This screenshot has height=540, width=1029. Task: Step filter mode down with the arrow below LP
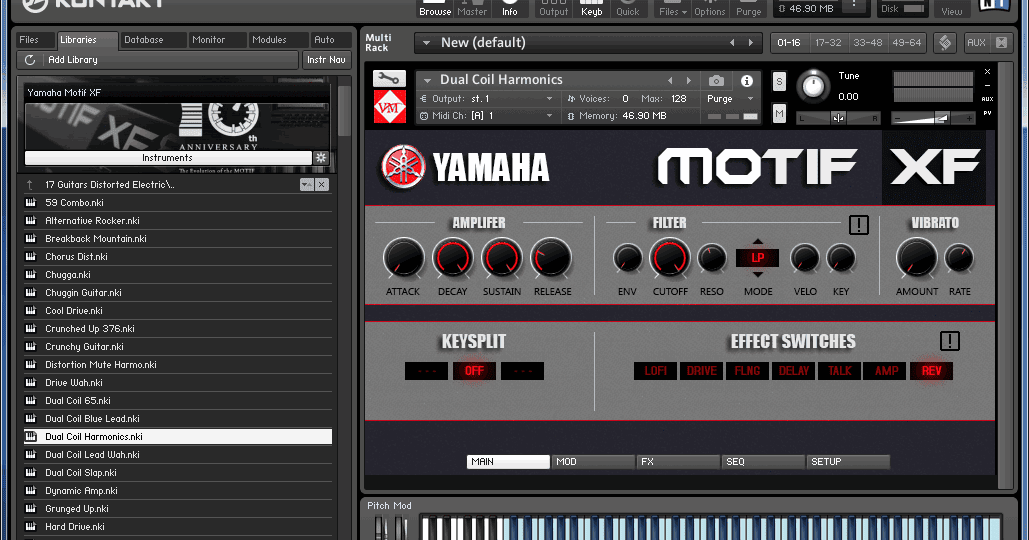click(x=758, y=274)
